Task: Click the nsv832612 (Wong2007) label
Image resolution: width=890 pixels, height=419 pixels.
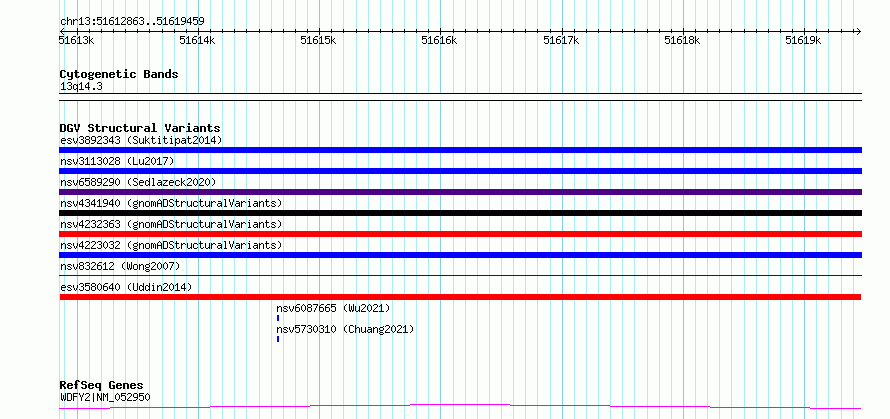Action: click(120, 266)
